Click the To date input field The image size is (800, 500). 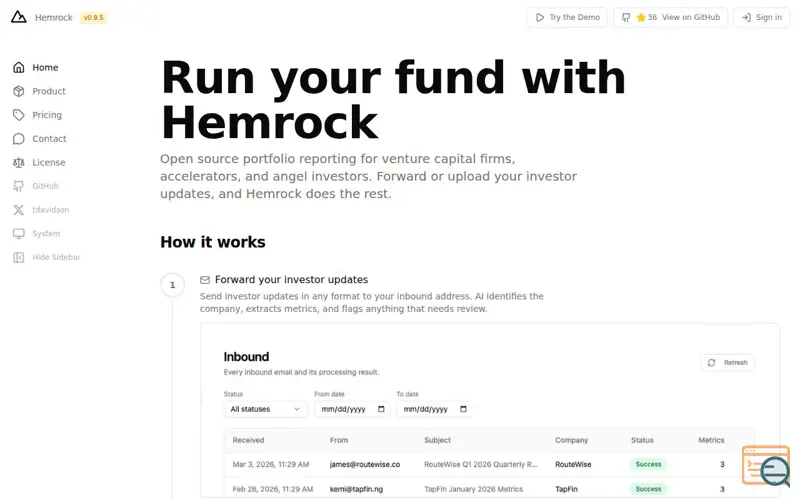click(434, 409)
